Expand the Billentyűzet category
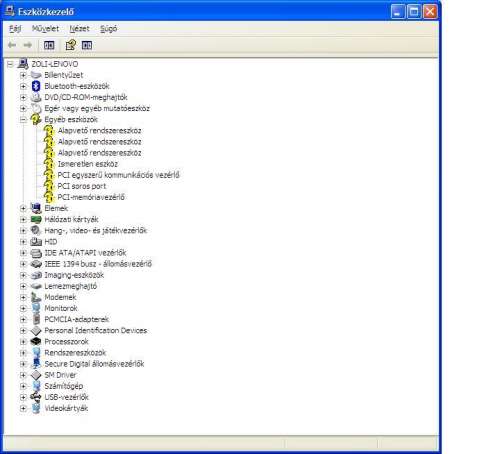Screen dimensions: 500x454 [x=23, y=75]
